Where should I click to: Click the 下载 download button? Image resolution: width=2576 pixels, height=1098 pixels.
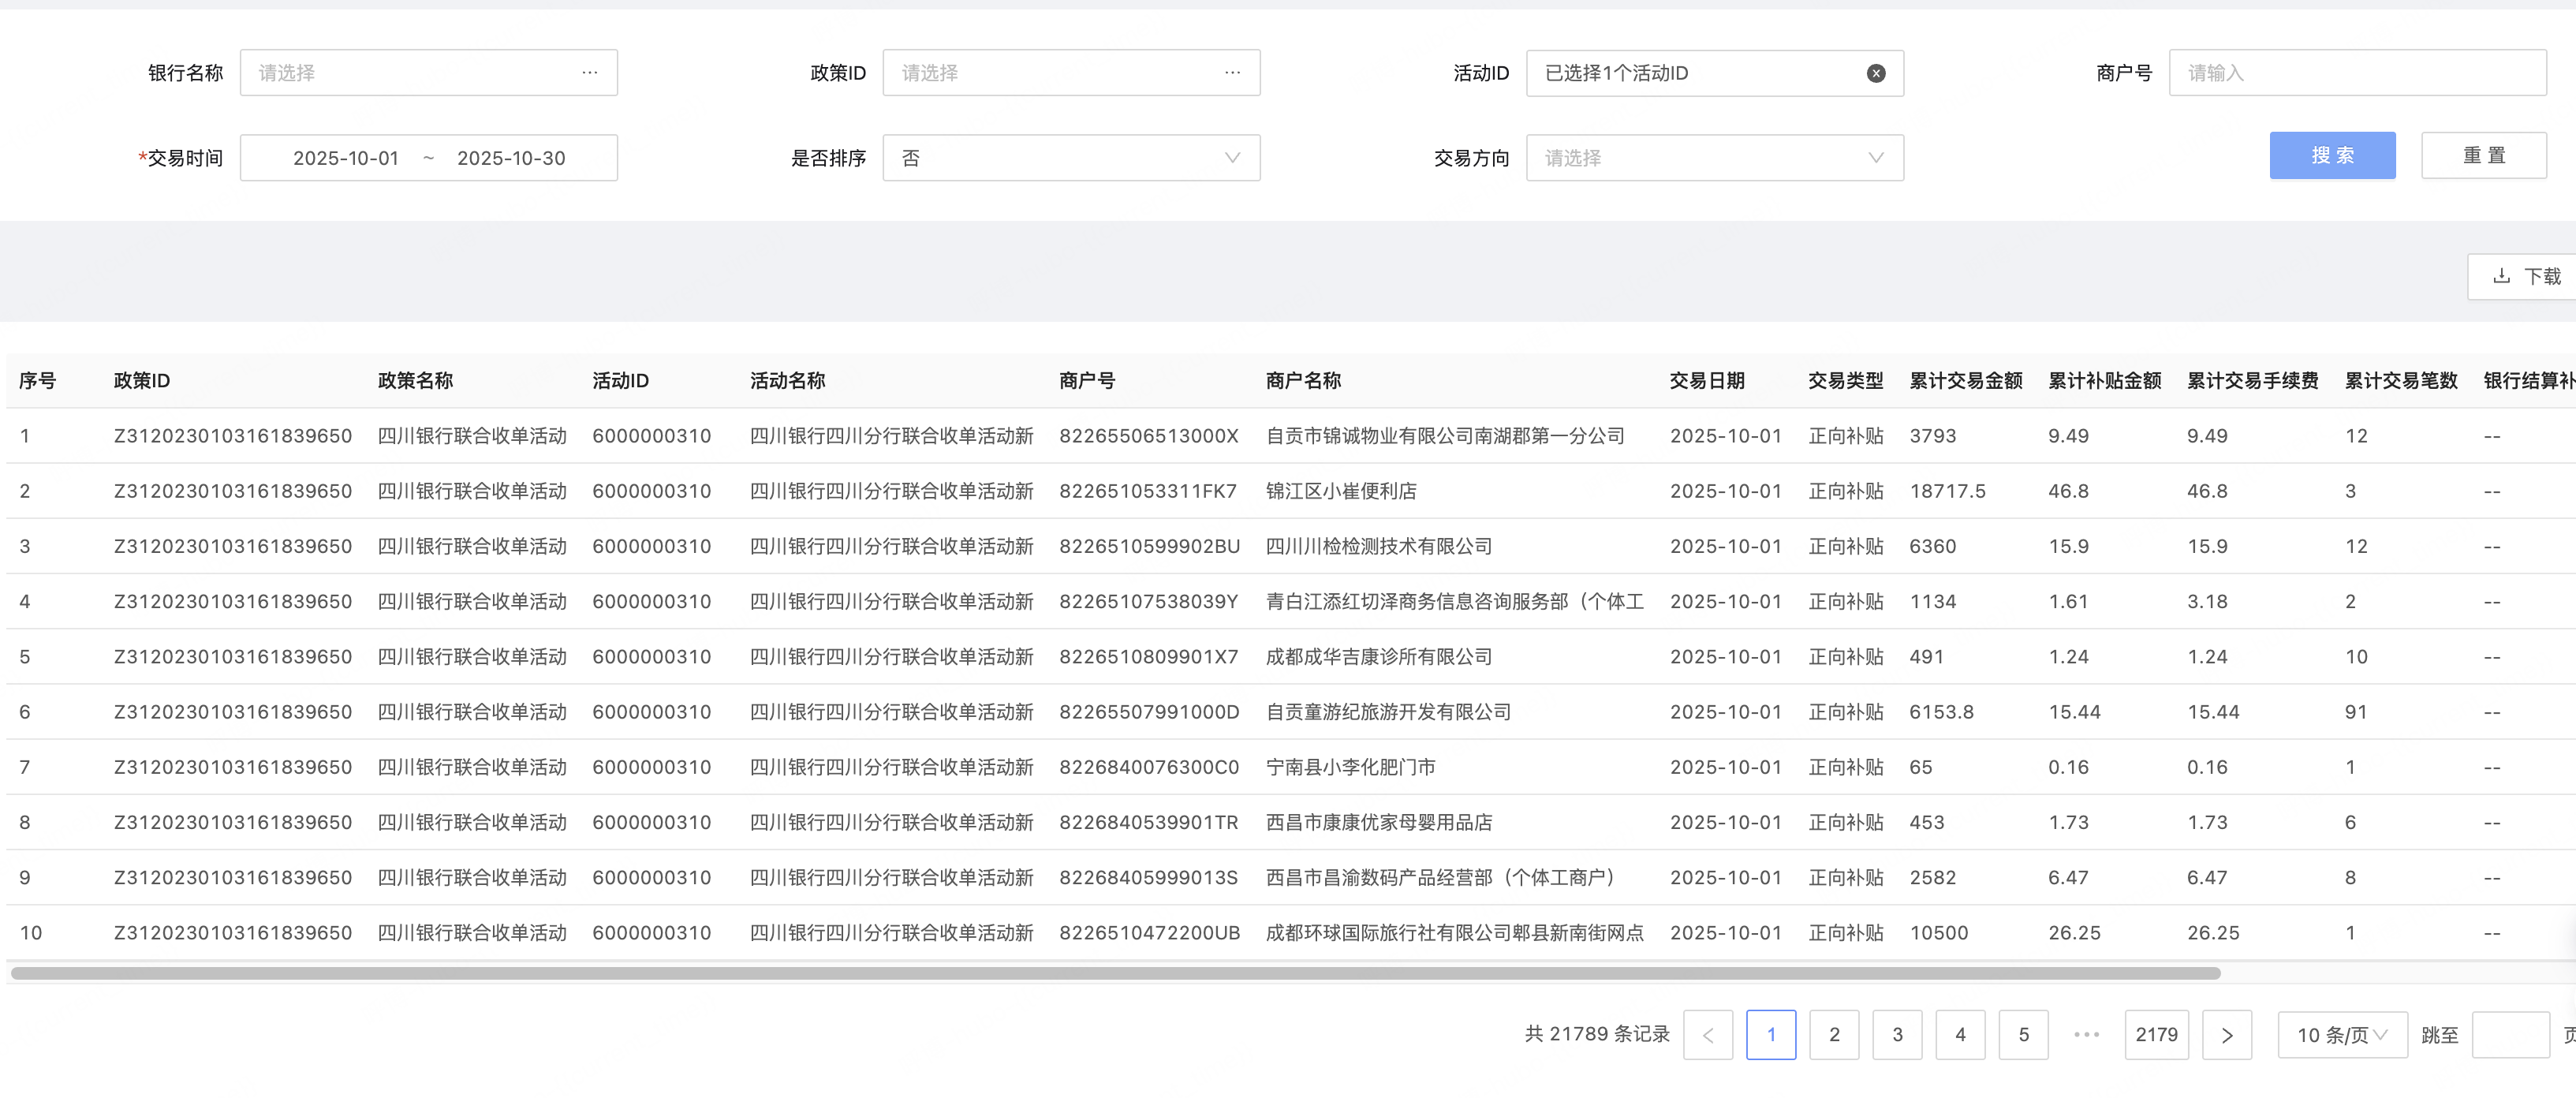coord(2527,276)
